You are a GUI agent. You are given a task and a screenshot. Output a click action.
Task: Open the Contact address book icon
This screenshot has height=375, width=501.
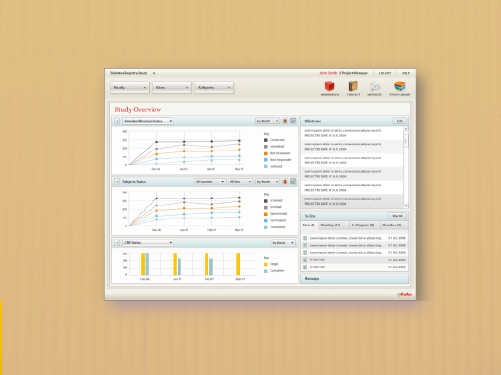click(x=353, y=86)
